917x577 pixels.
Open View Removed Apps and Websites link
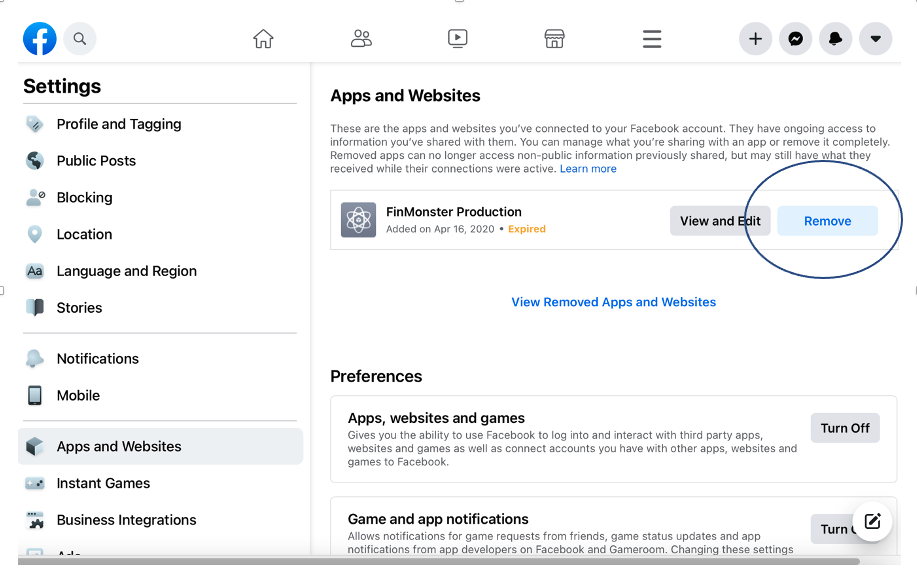tap(613, 302)
